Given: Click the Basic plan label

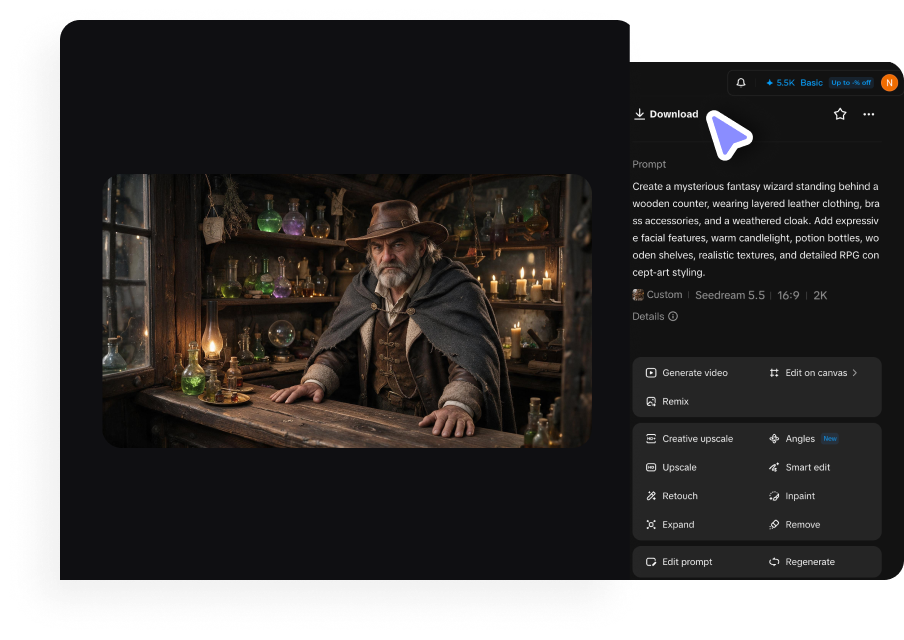Looking at the screenshot, I should pyautogui.click(x=811, y=82).
